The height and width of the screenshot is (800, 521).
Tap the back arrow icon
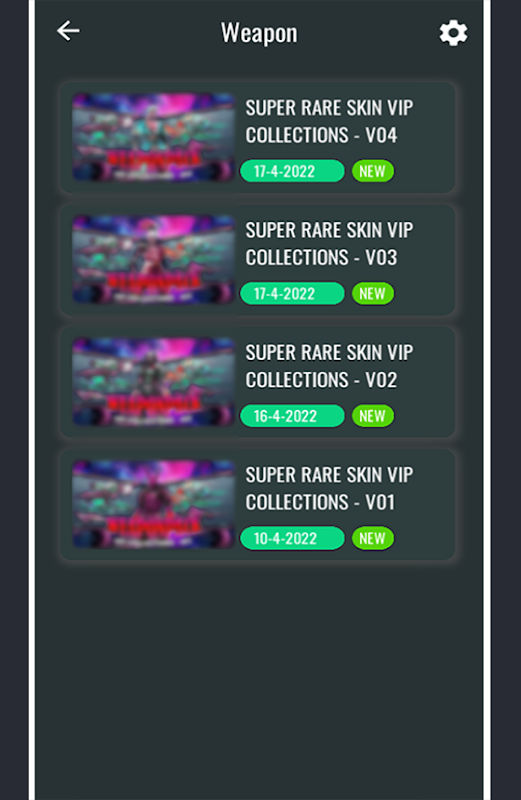click(68, 31)
